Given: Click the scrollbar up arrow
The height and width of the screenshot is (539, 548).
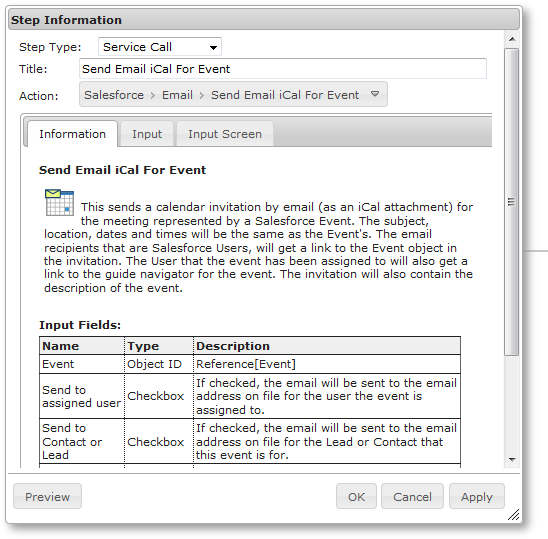Looking at the screenshot, I should (512, 39).
